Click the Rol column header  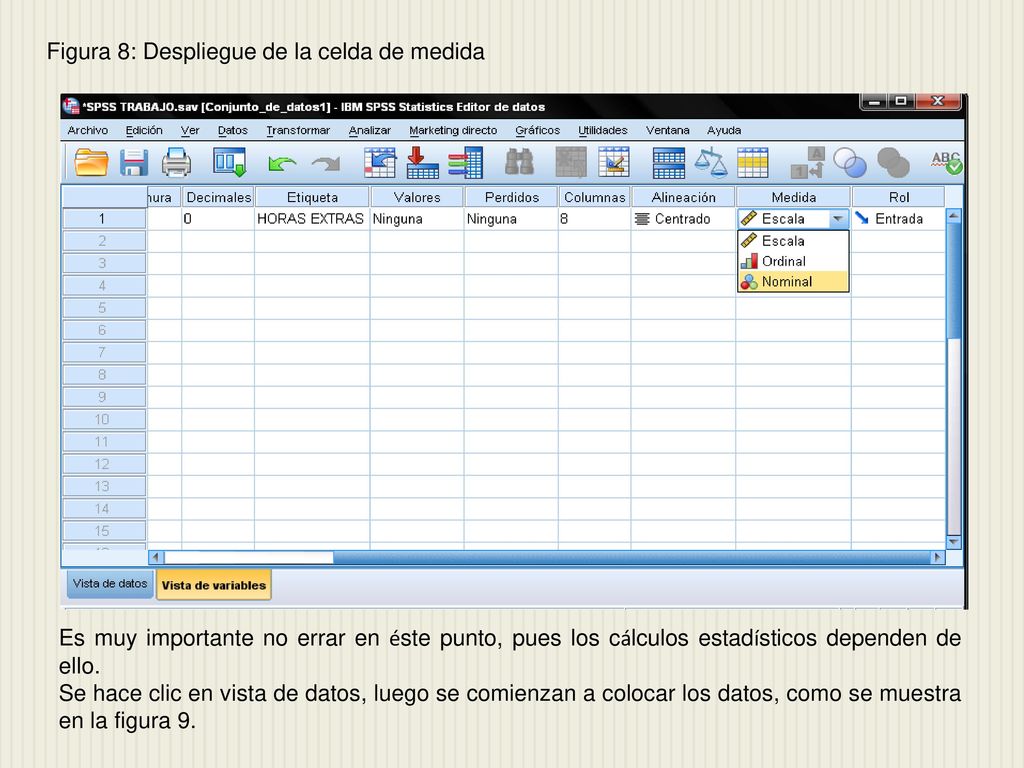point(899,197)
